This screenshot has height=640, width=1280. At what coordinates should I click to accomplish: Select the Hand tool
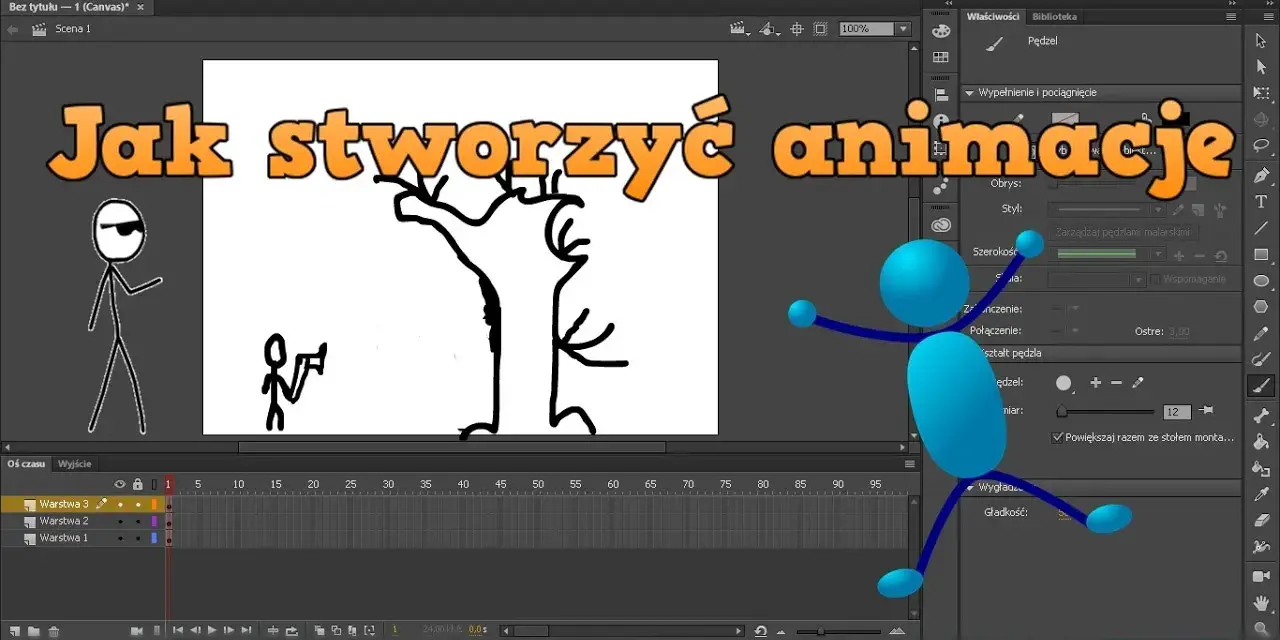(x=1261, y=603)
